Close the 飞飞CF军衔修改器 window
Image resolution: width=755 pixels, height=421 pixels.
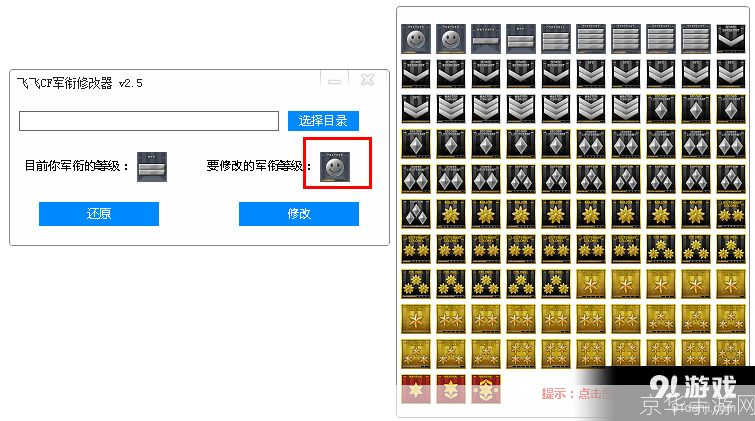(x=368, y=80)
